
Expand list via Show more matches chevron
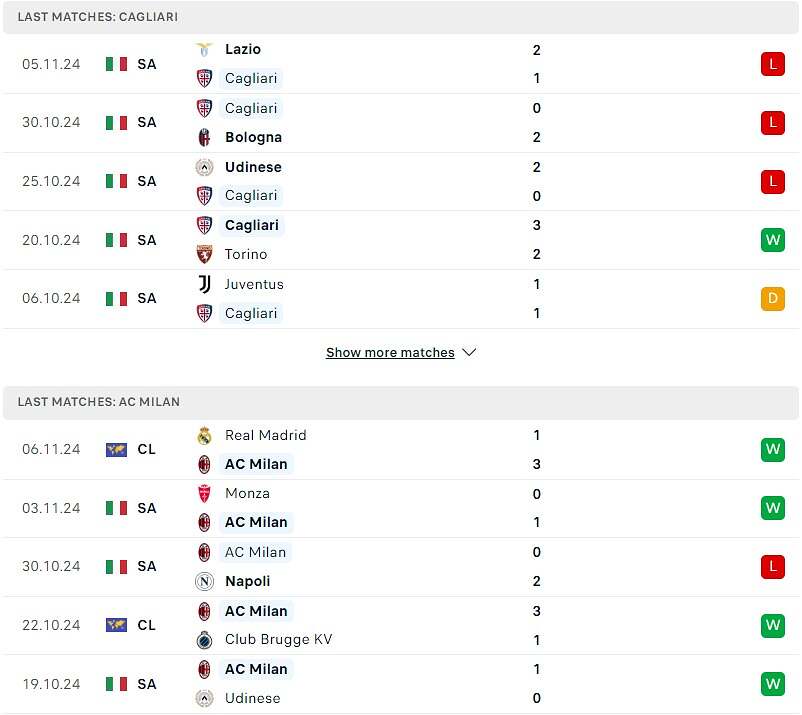(x=469, y=352)
